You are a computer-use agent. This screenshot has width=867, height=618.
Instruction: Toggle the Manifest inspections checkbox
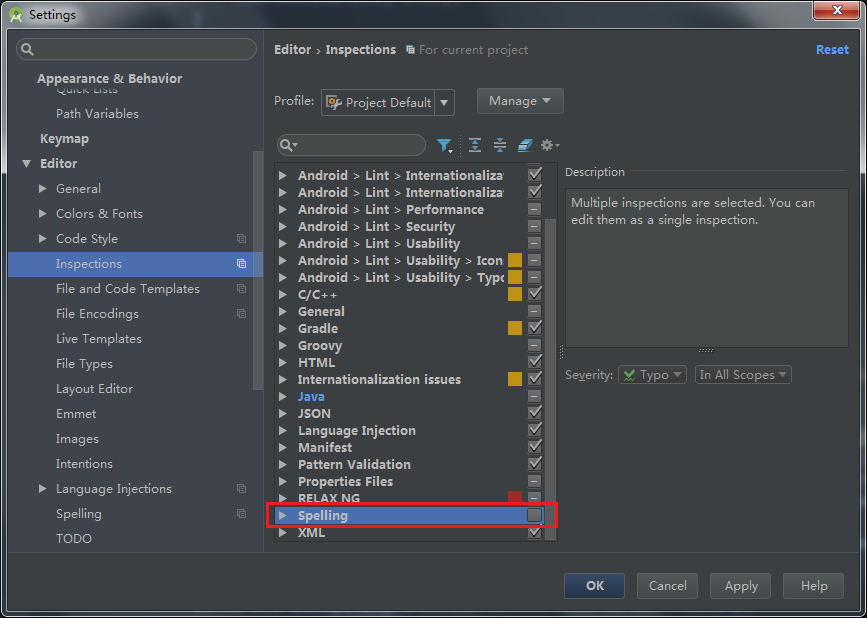click(x=534, y=447)
